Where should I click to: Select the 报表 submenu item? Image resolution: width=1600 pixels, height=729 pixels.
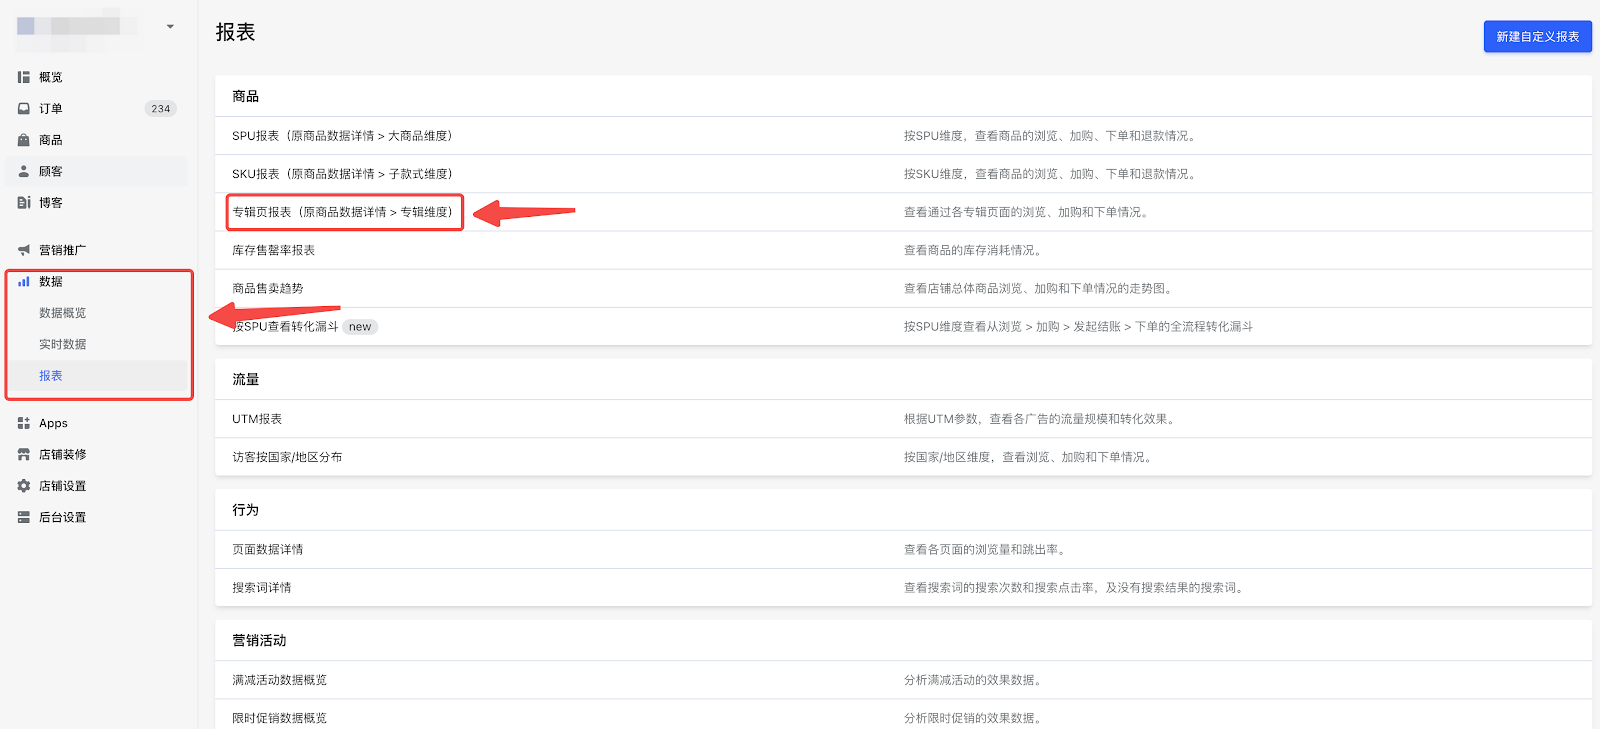[51, 376]
